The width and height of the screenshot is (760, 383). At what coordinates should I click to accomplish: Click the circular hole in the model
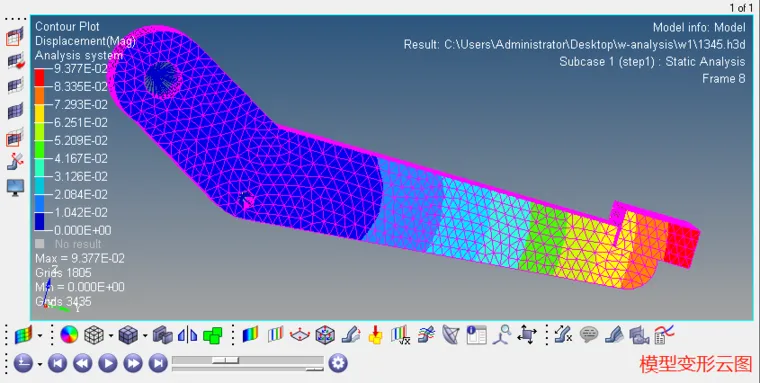tap(163, 79)
